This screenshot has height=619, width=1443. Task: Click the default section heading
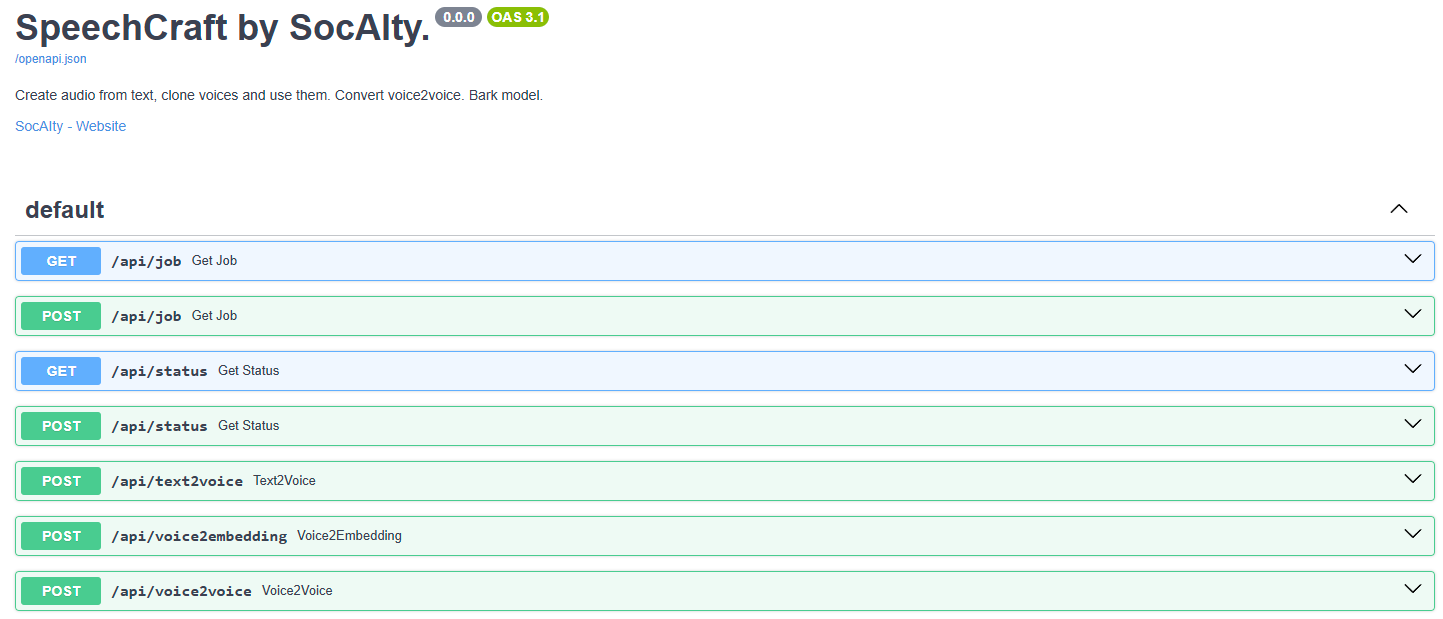(x=65, y=210)
